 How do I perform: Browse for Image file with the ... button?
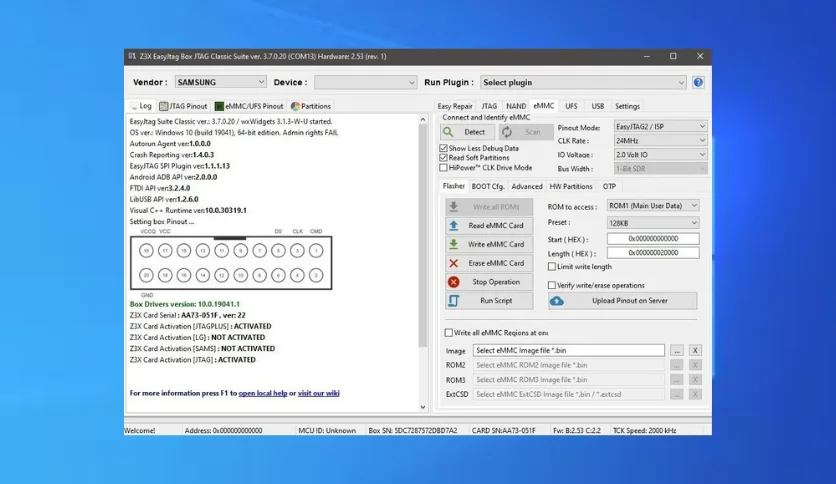(677, 350)
